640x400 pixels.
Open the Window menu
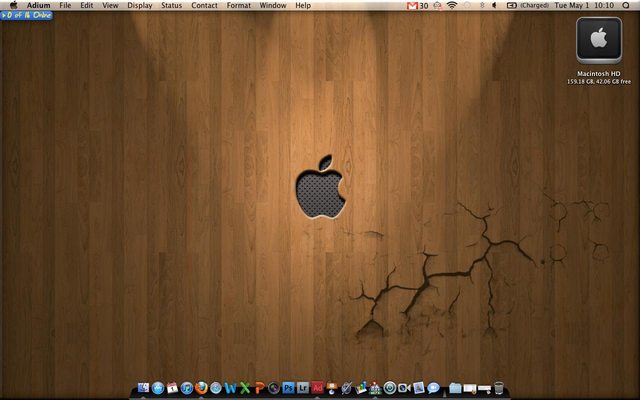(x=273, y=5)
